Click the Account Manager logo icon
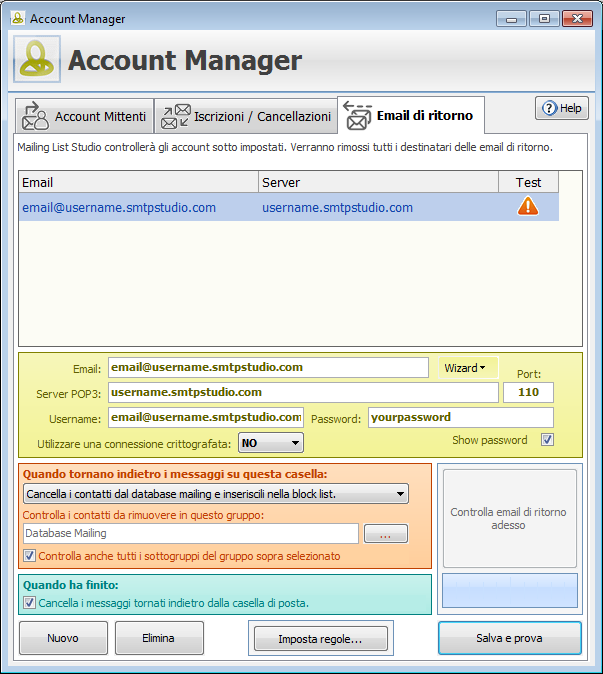603x674 pixels. (x=37, y=60)
